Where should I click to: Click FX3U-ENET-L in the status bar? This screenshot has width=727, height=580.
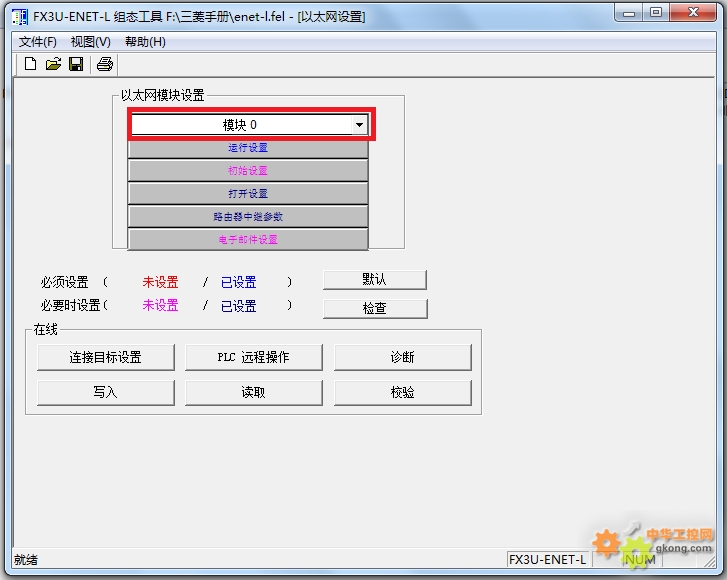547,560
